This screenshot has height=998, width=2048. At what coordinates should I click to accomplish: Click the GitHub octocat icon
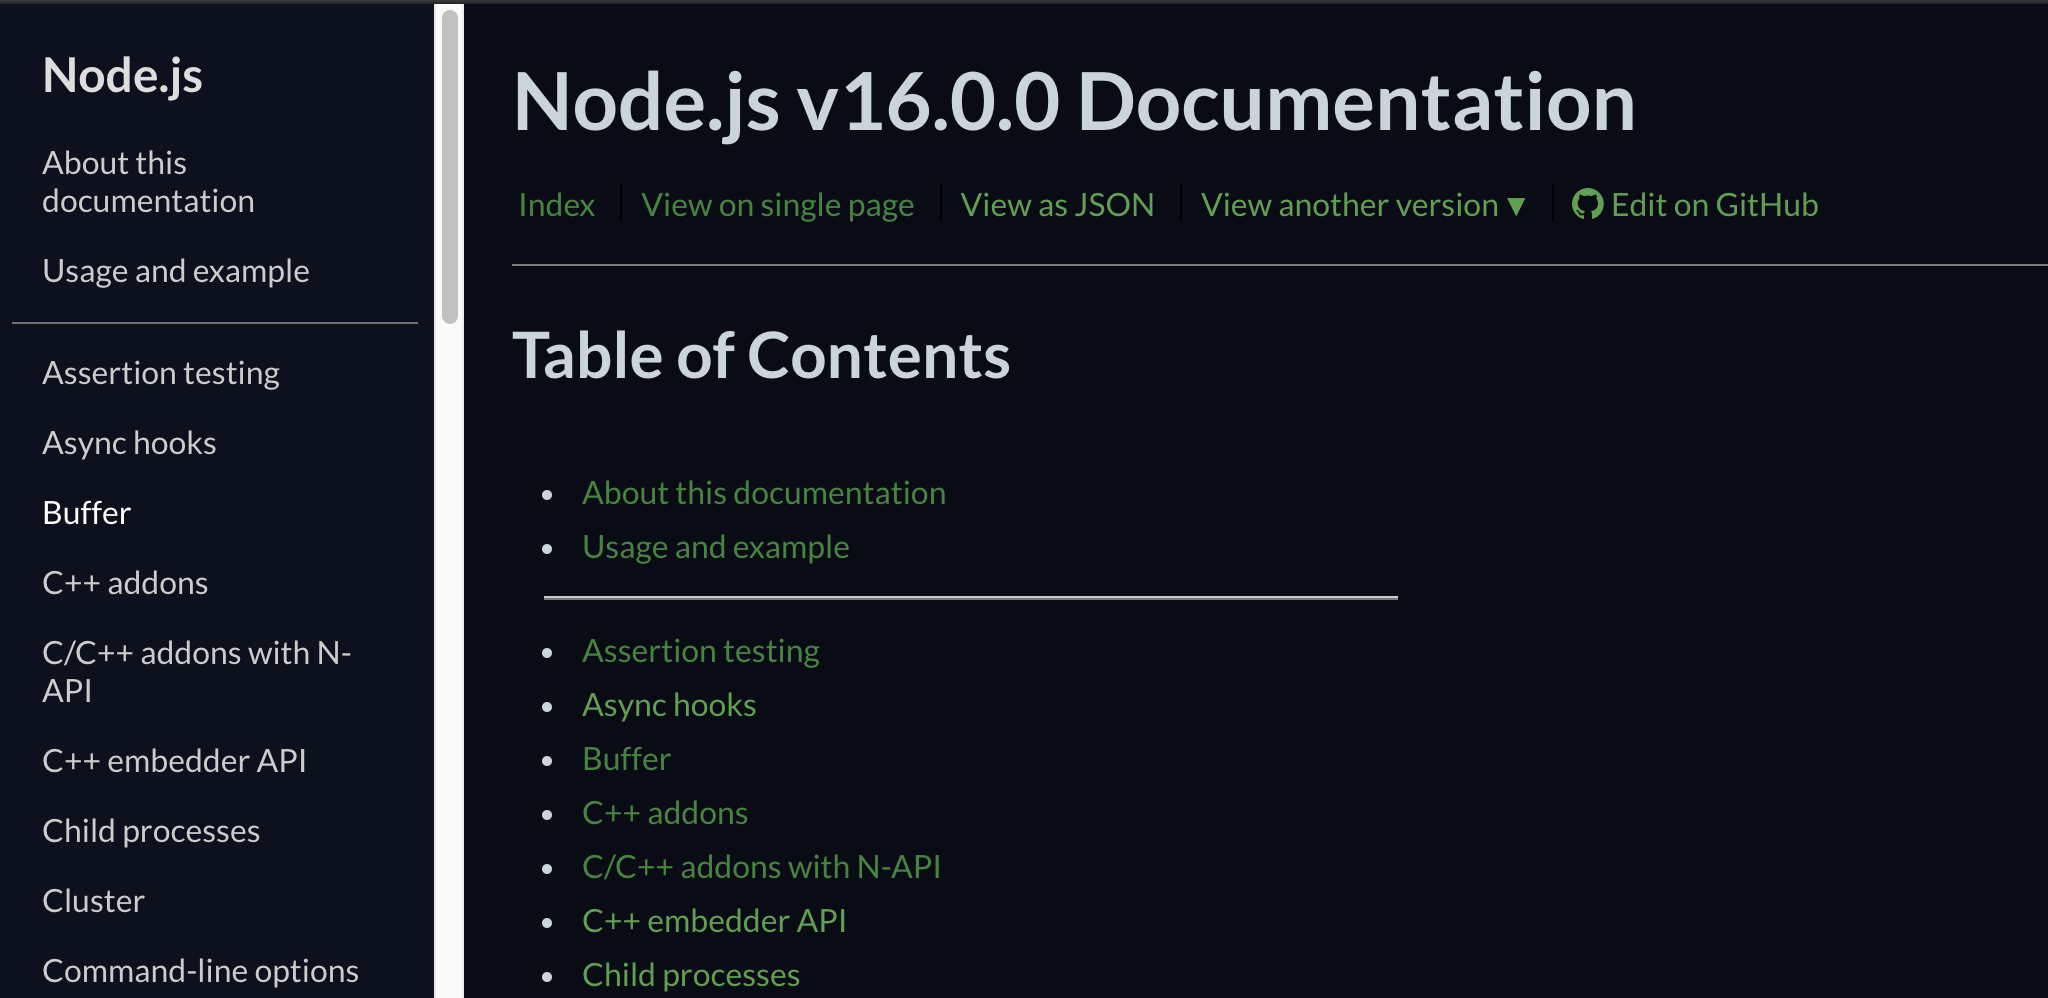tap(1587, 205)
